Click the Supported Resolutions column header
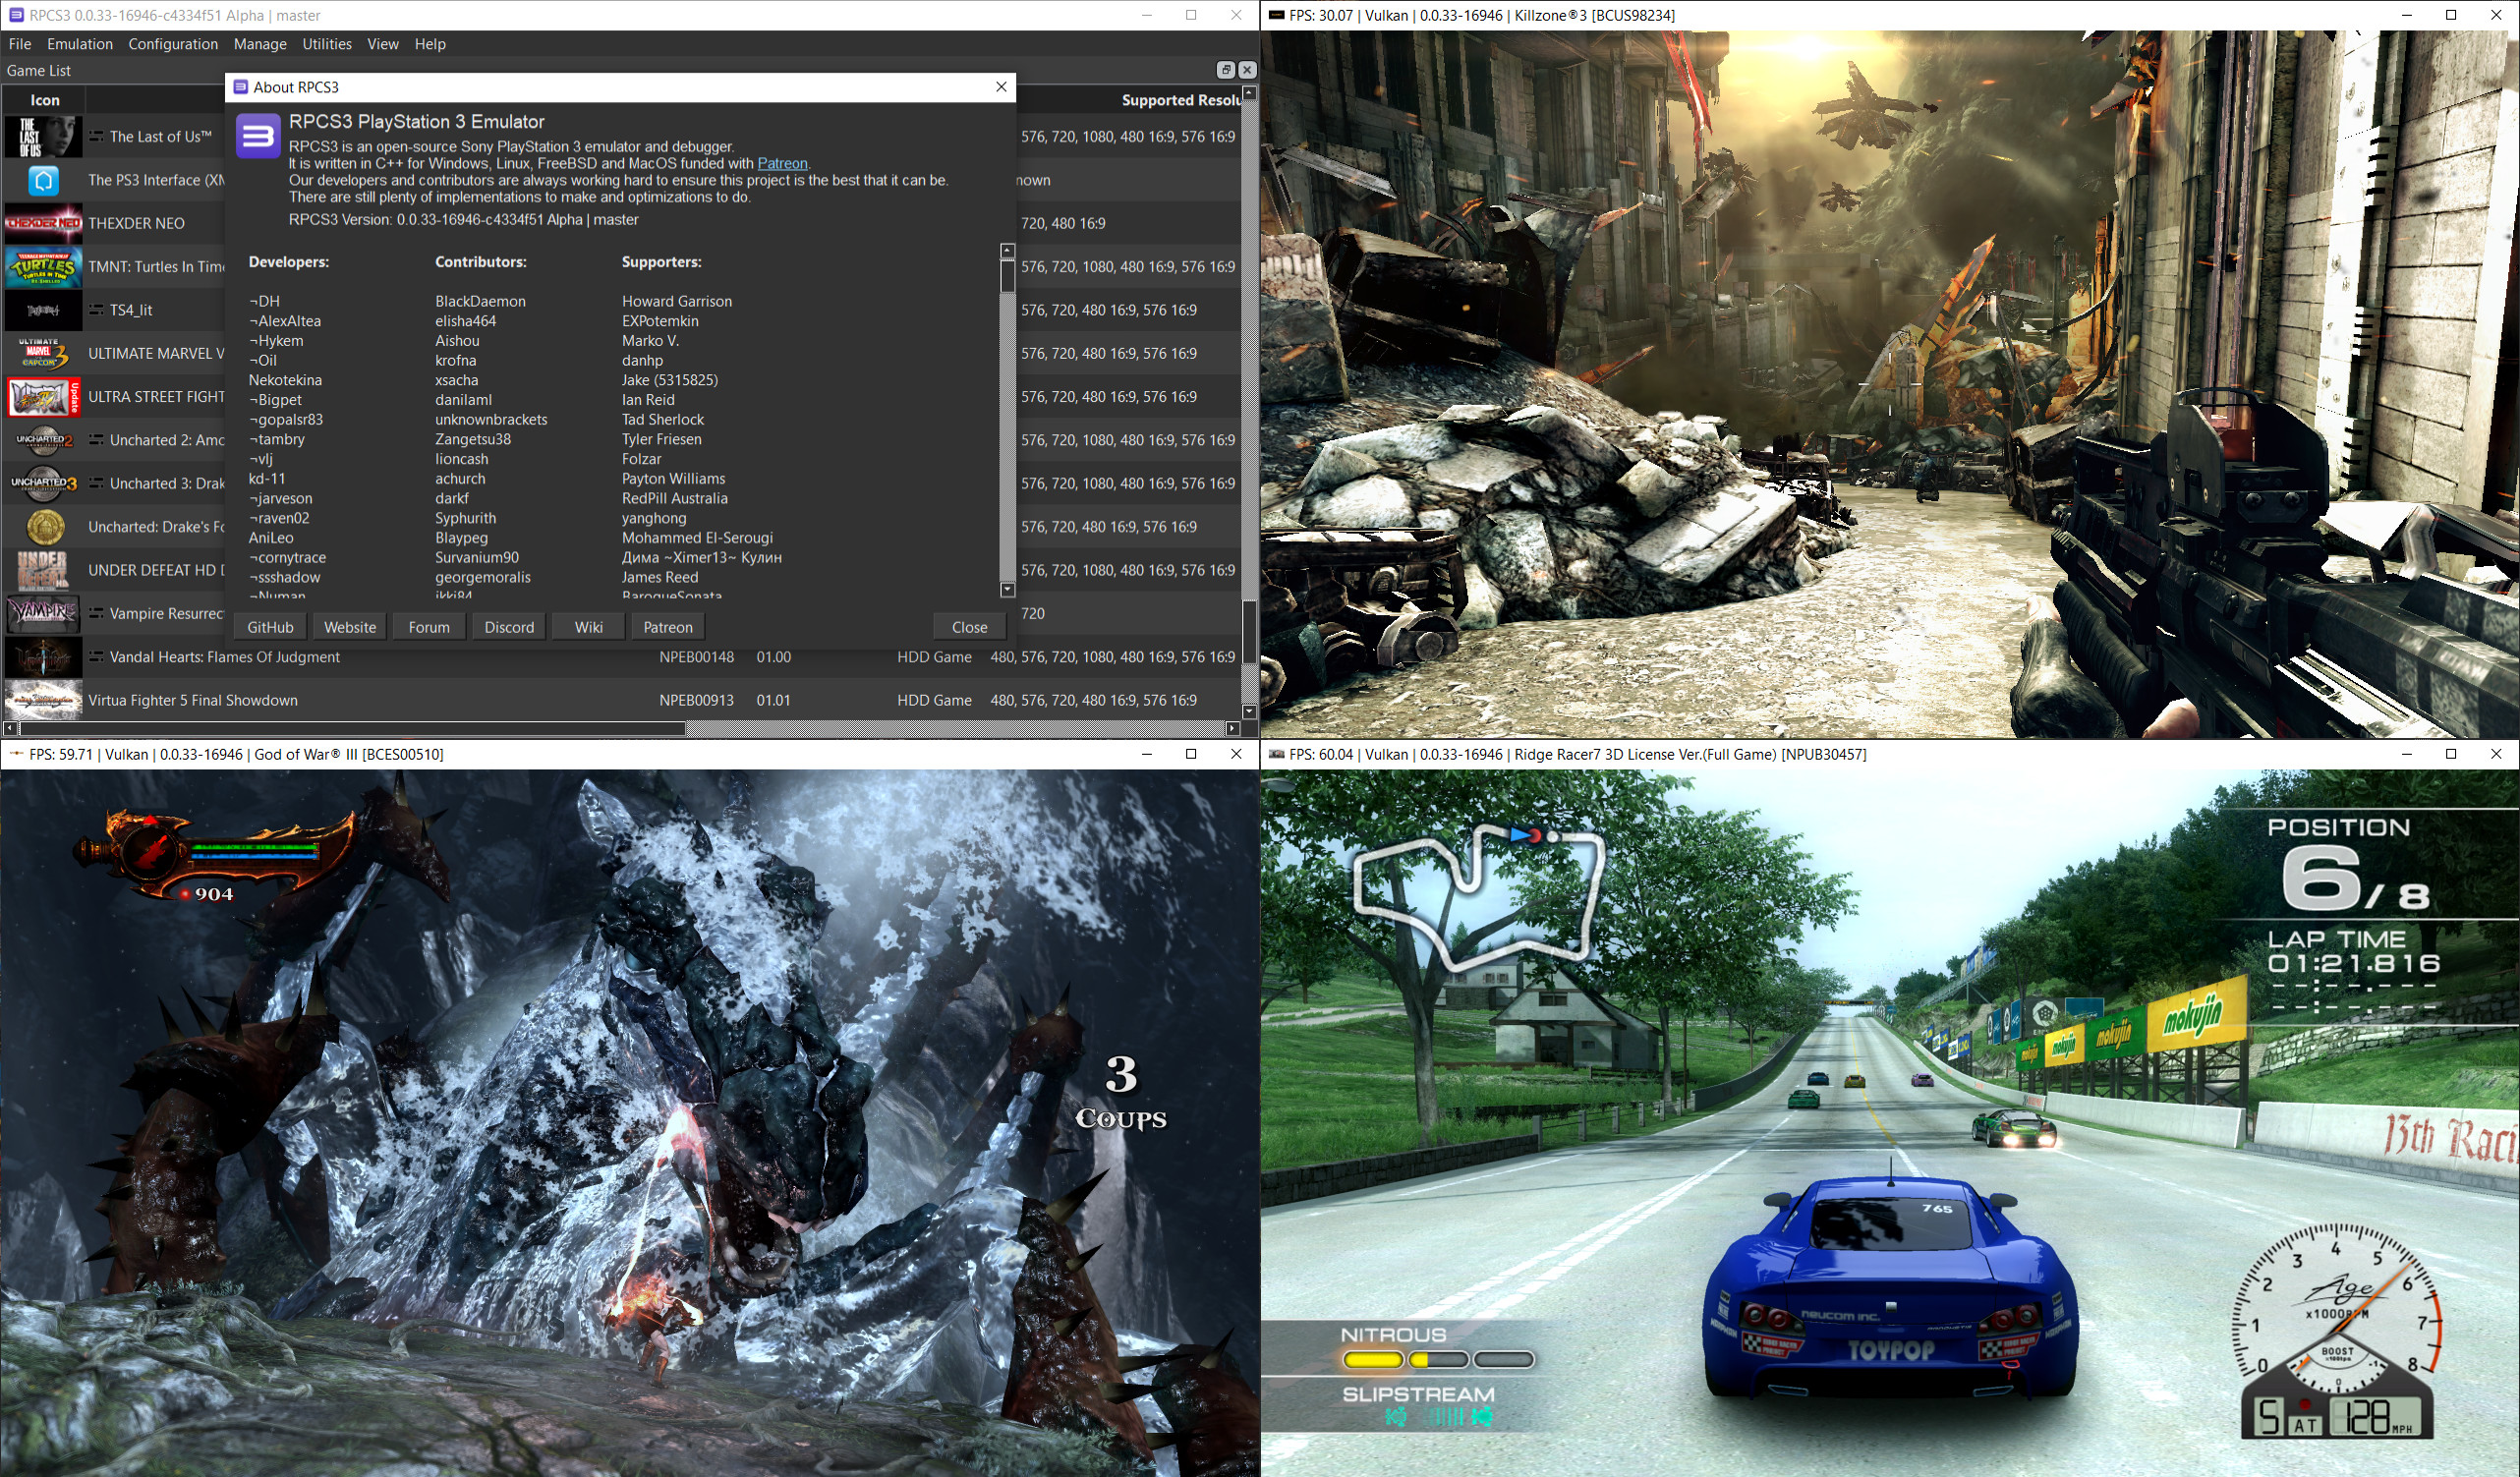This screenshot has width=2520, height=1477. 1180,100
